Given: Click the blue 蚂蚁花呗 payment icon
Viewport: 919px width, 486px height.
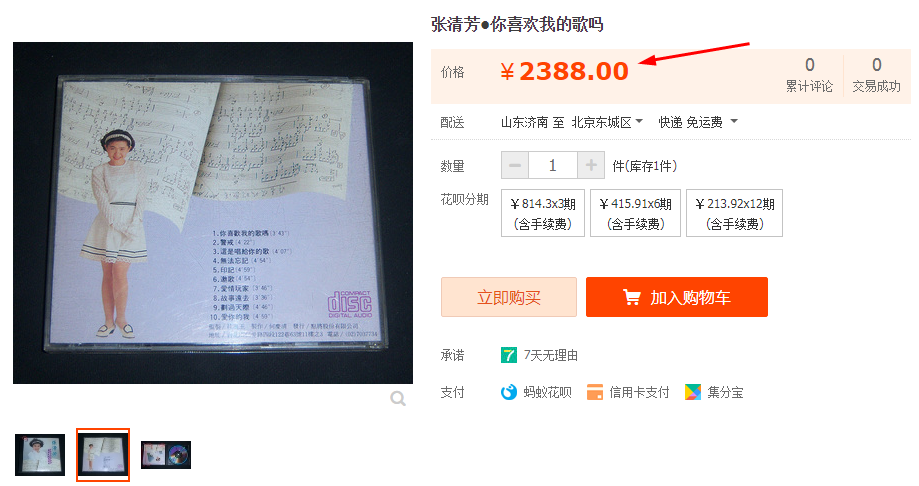Looking at the screenshot, I should [x=509, y=392].
